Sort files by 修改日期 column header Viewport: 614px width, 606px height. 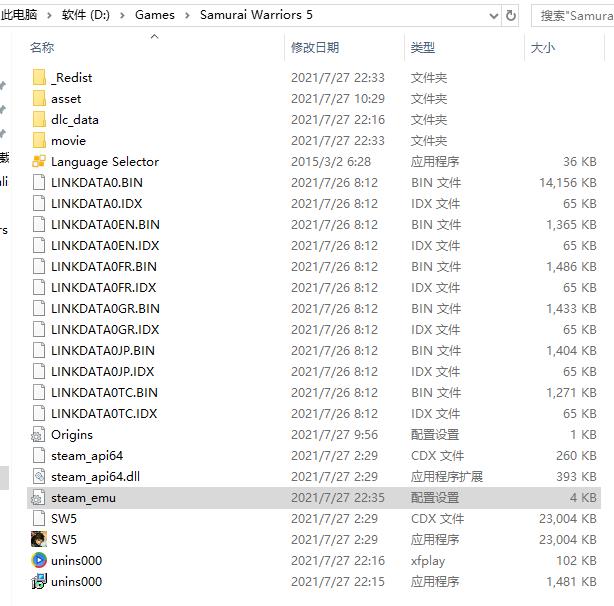tap(315, 47)
